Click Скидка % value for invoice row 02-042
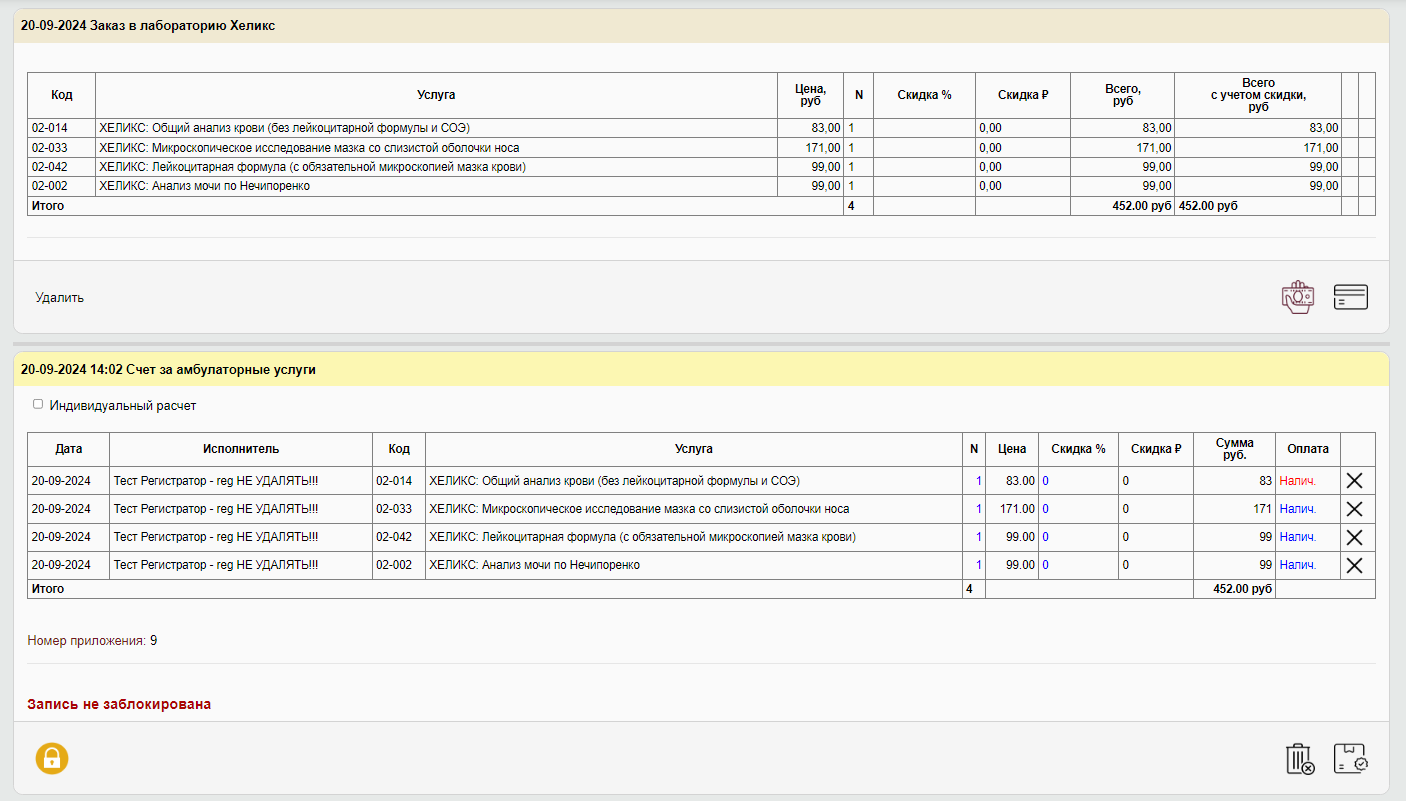 [1046, 537]
